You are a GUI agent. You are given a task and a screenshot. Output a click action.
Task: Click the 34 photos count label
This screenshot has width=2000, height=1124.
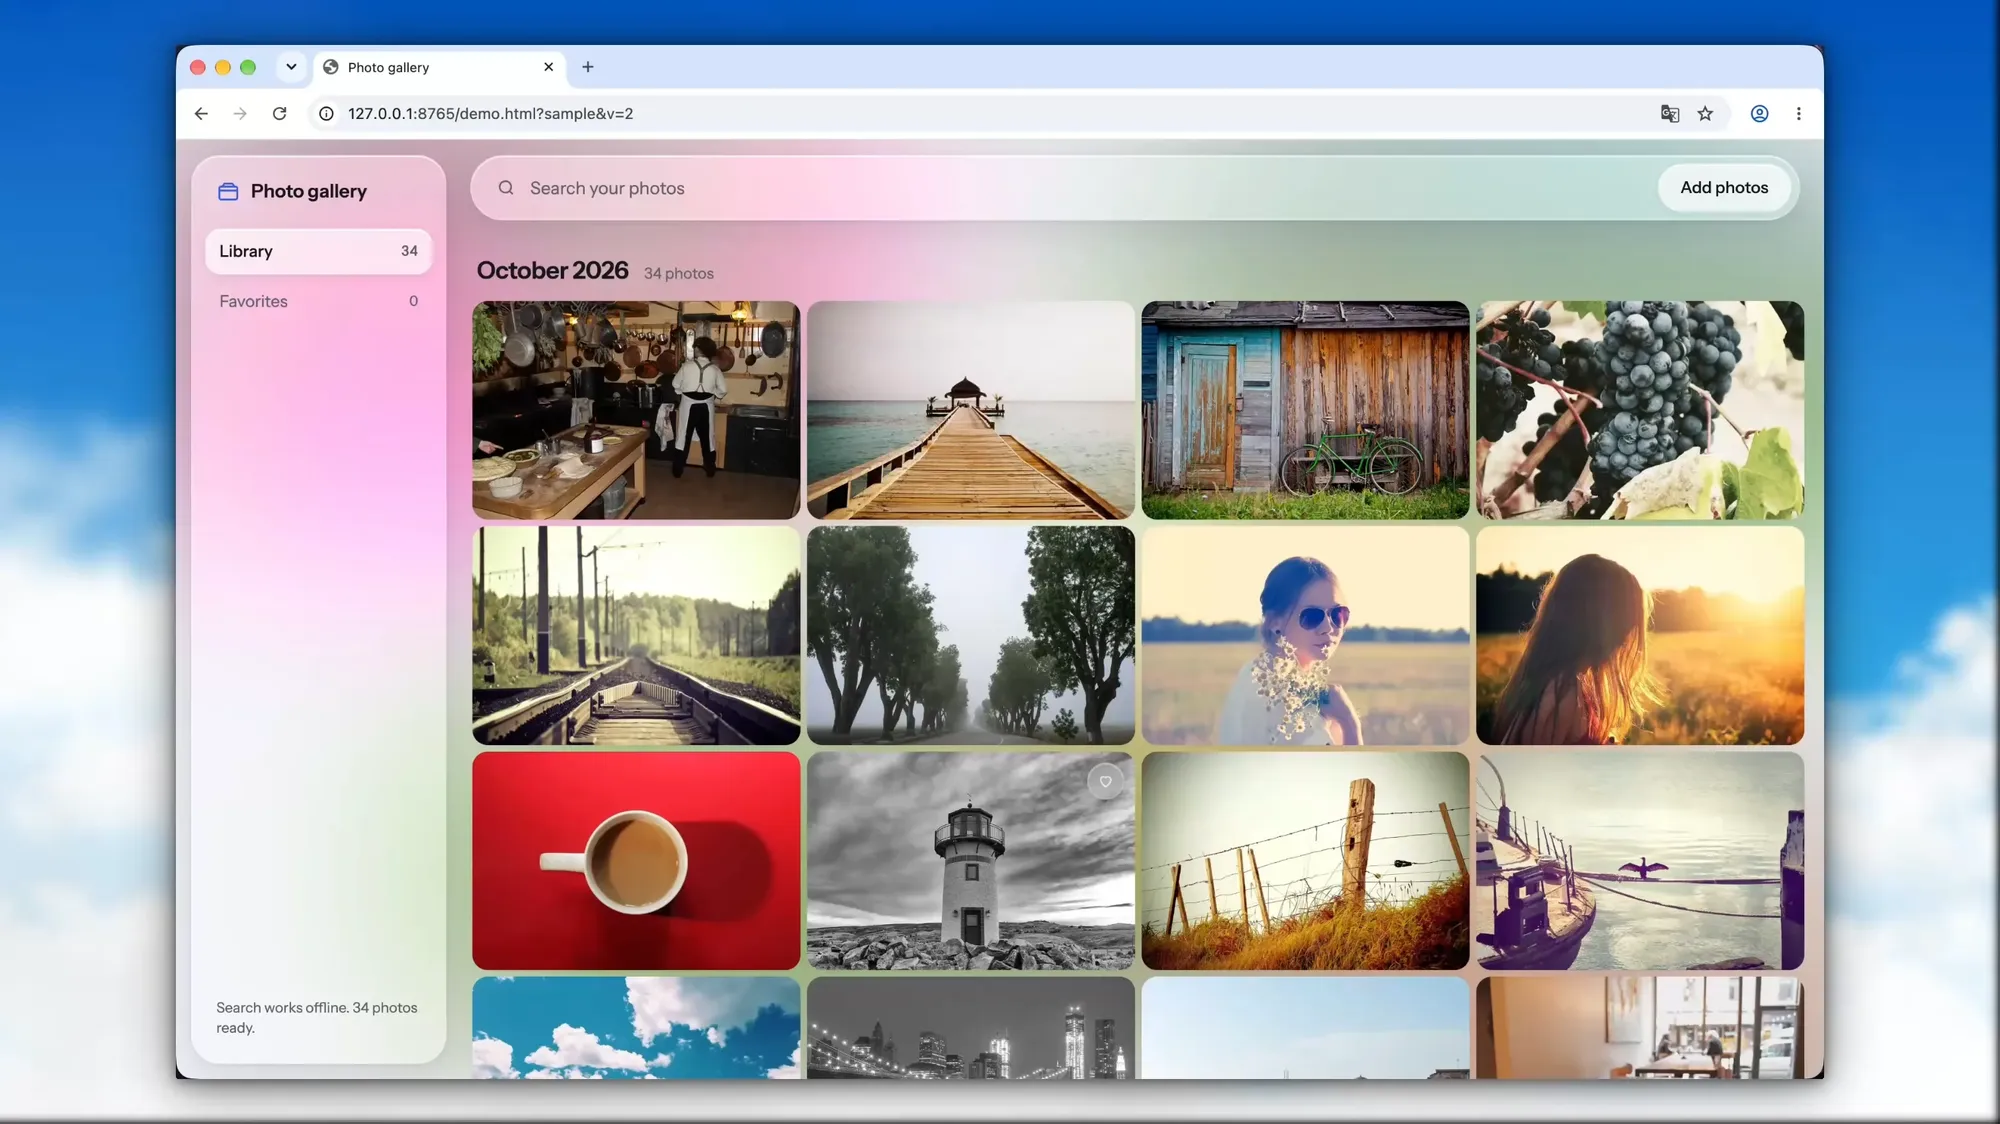click(678, 274)
